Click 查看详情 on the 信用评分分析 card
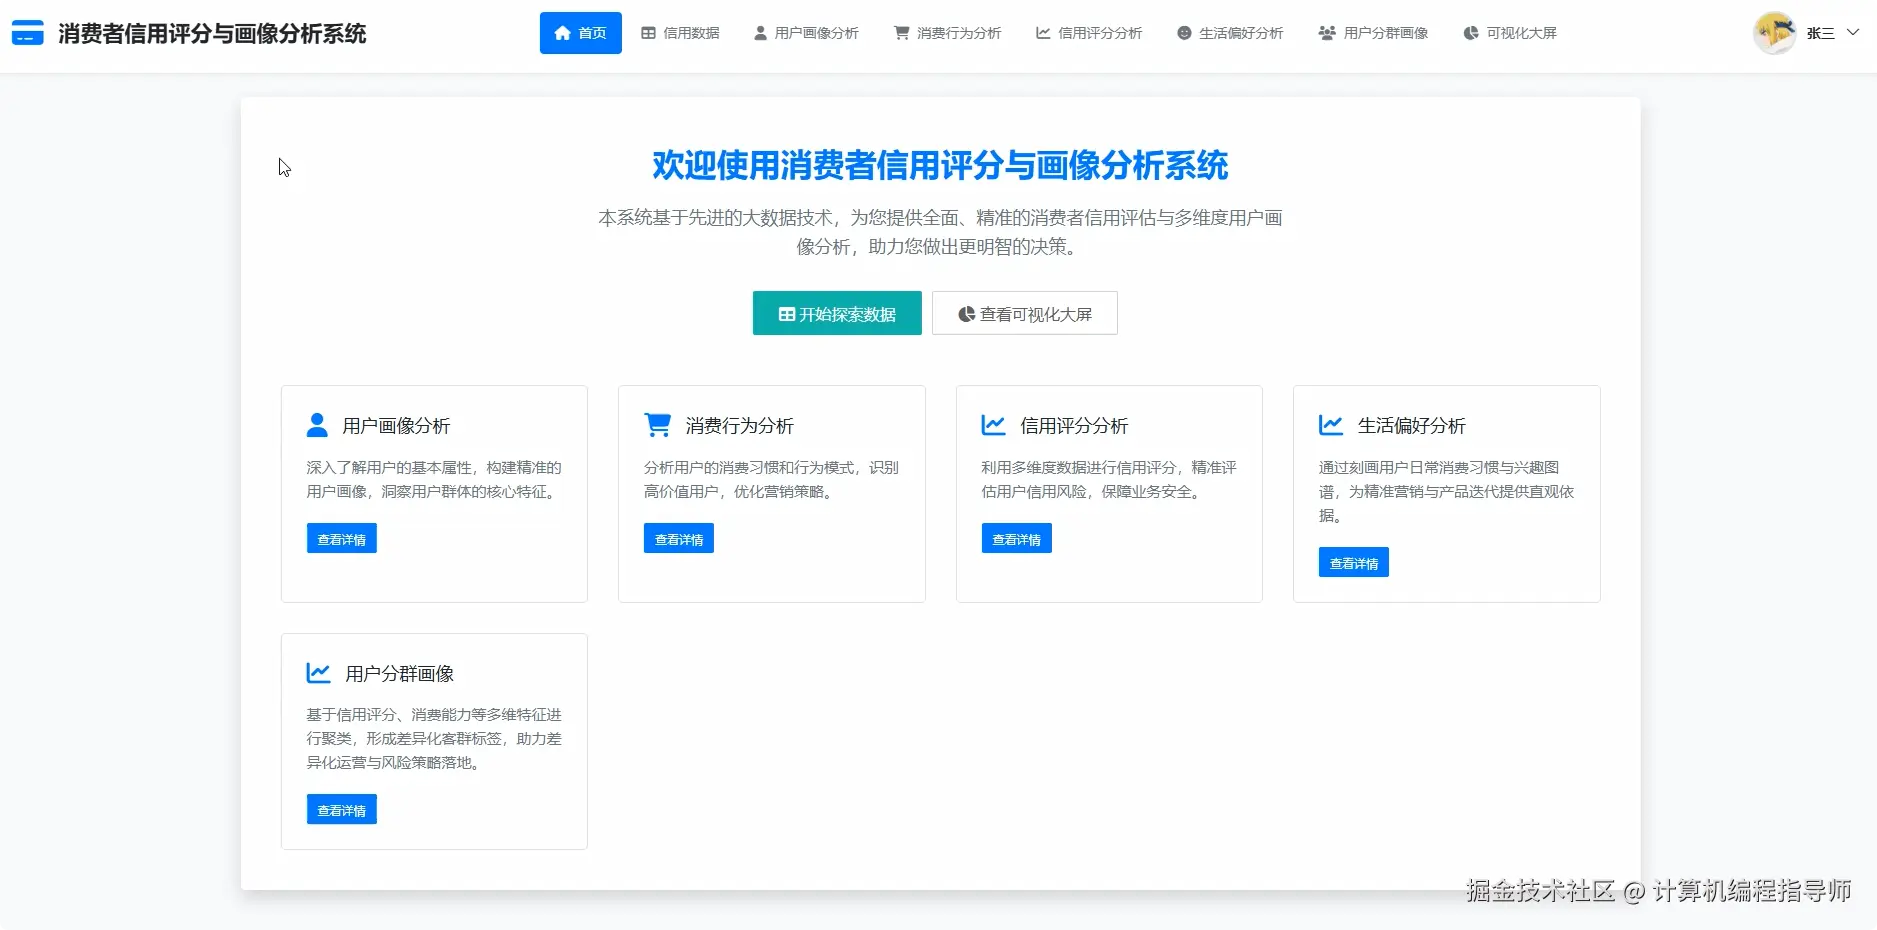Viewport: 1877px width, 930px height. click(1017, 539)
